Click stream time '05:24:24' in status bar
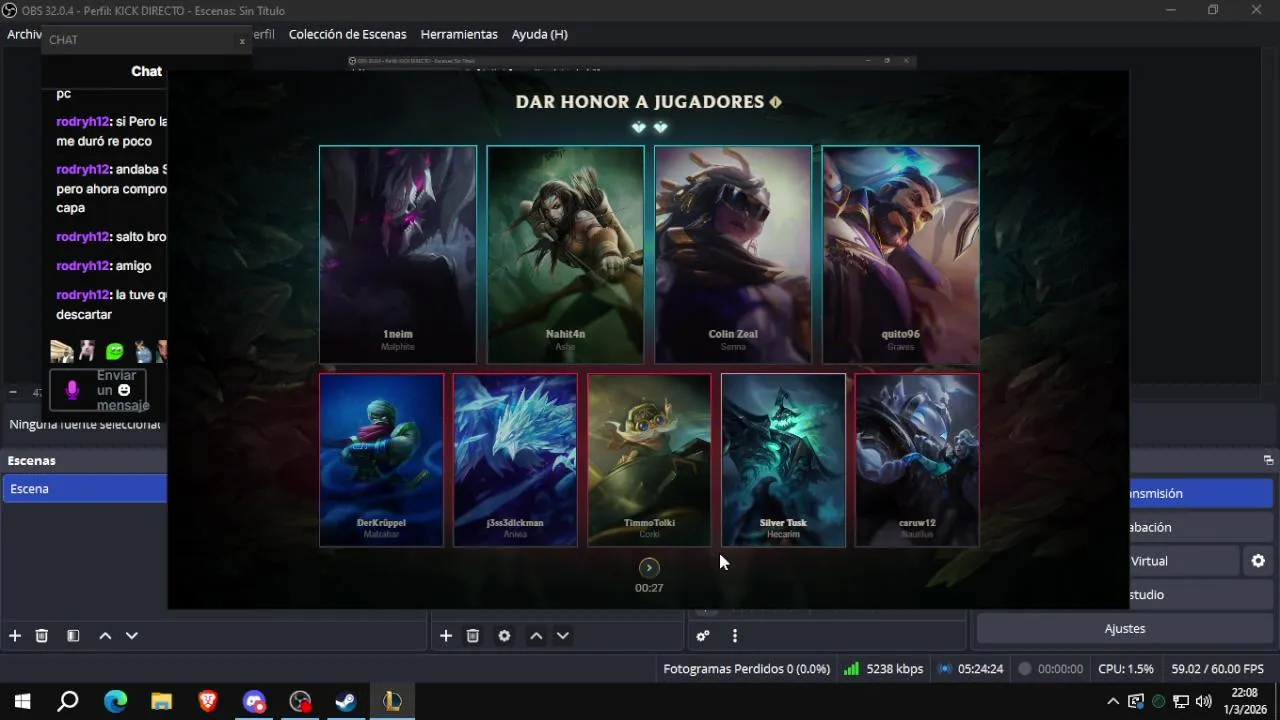1280x720 pixels. 980,669
